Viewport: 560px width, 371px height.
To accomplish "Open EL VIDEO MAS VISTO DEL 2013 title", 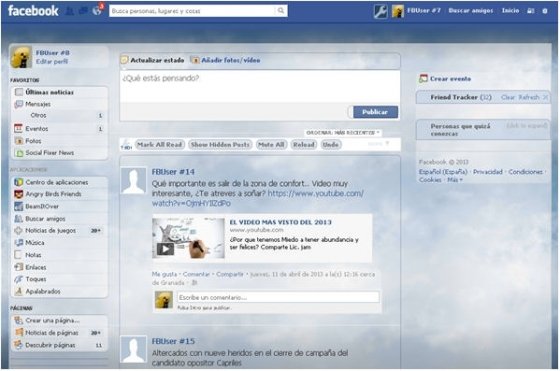I will (x=281, y=222).
